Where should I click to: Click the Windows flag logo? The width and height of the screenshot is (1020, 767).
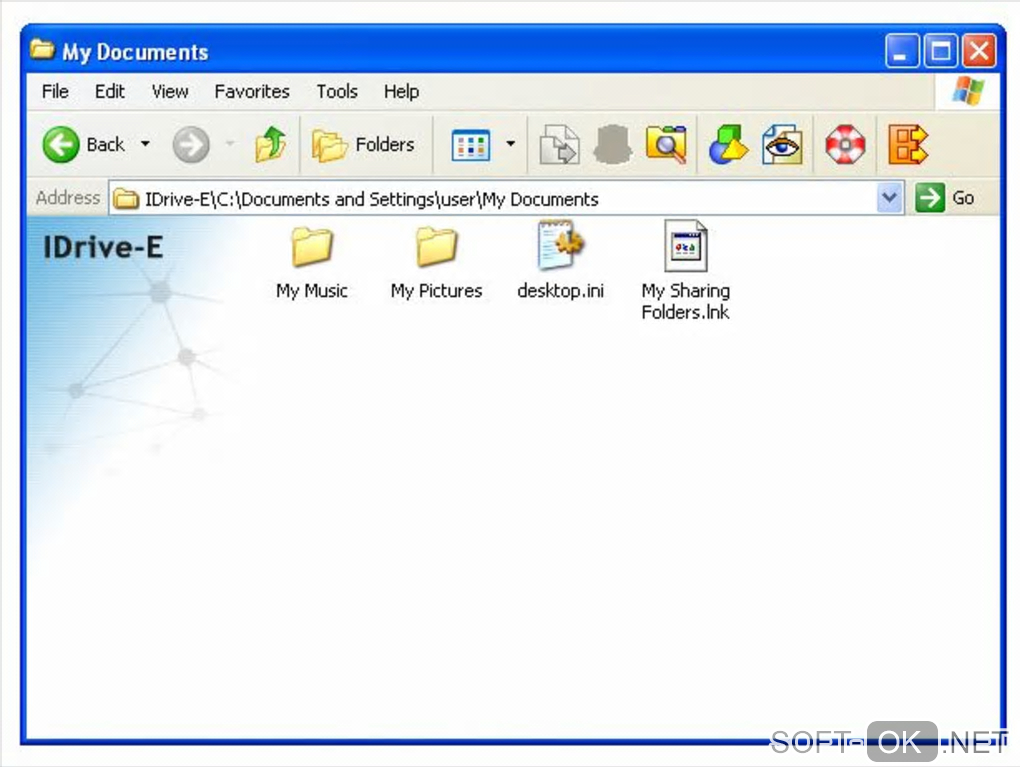[x=967, y=91]
